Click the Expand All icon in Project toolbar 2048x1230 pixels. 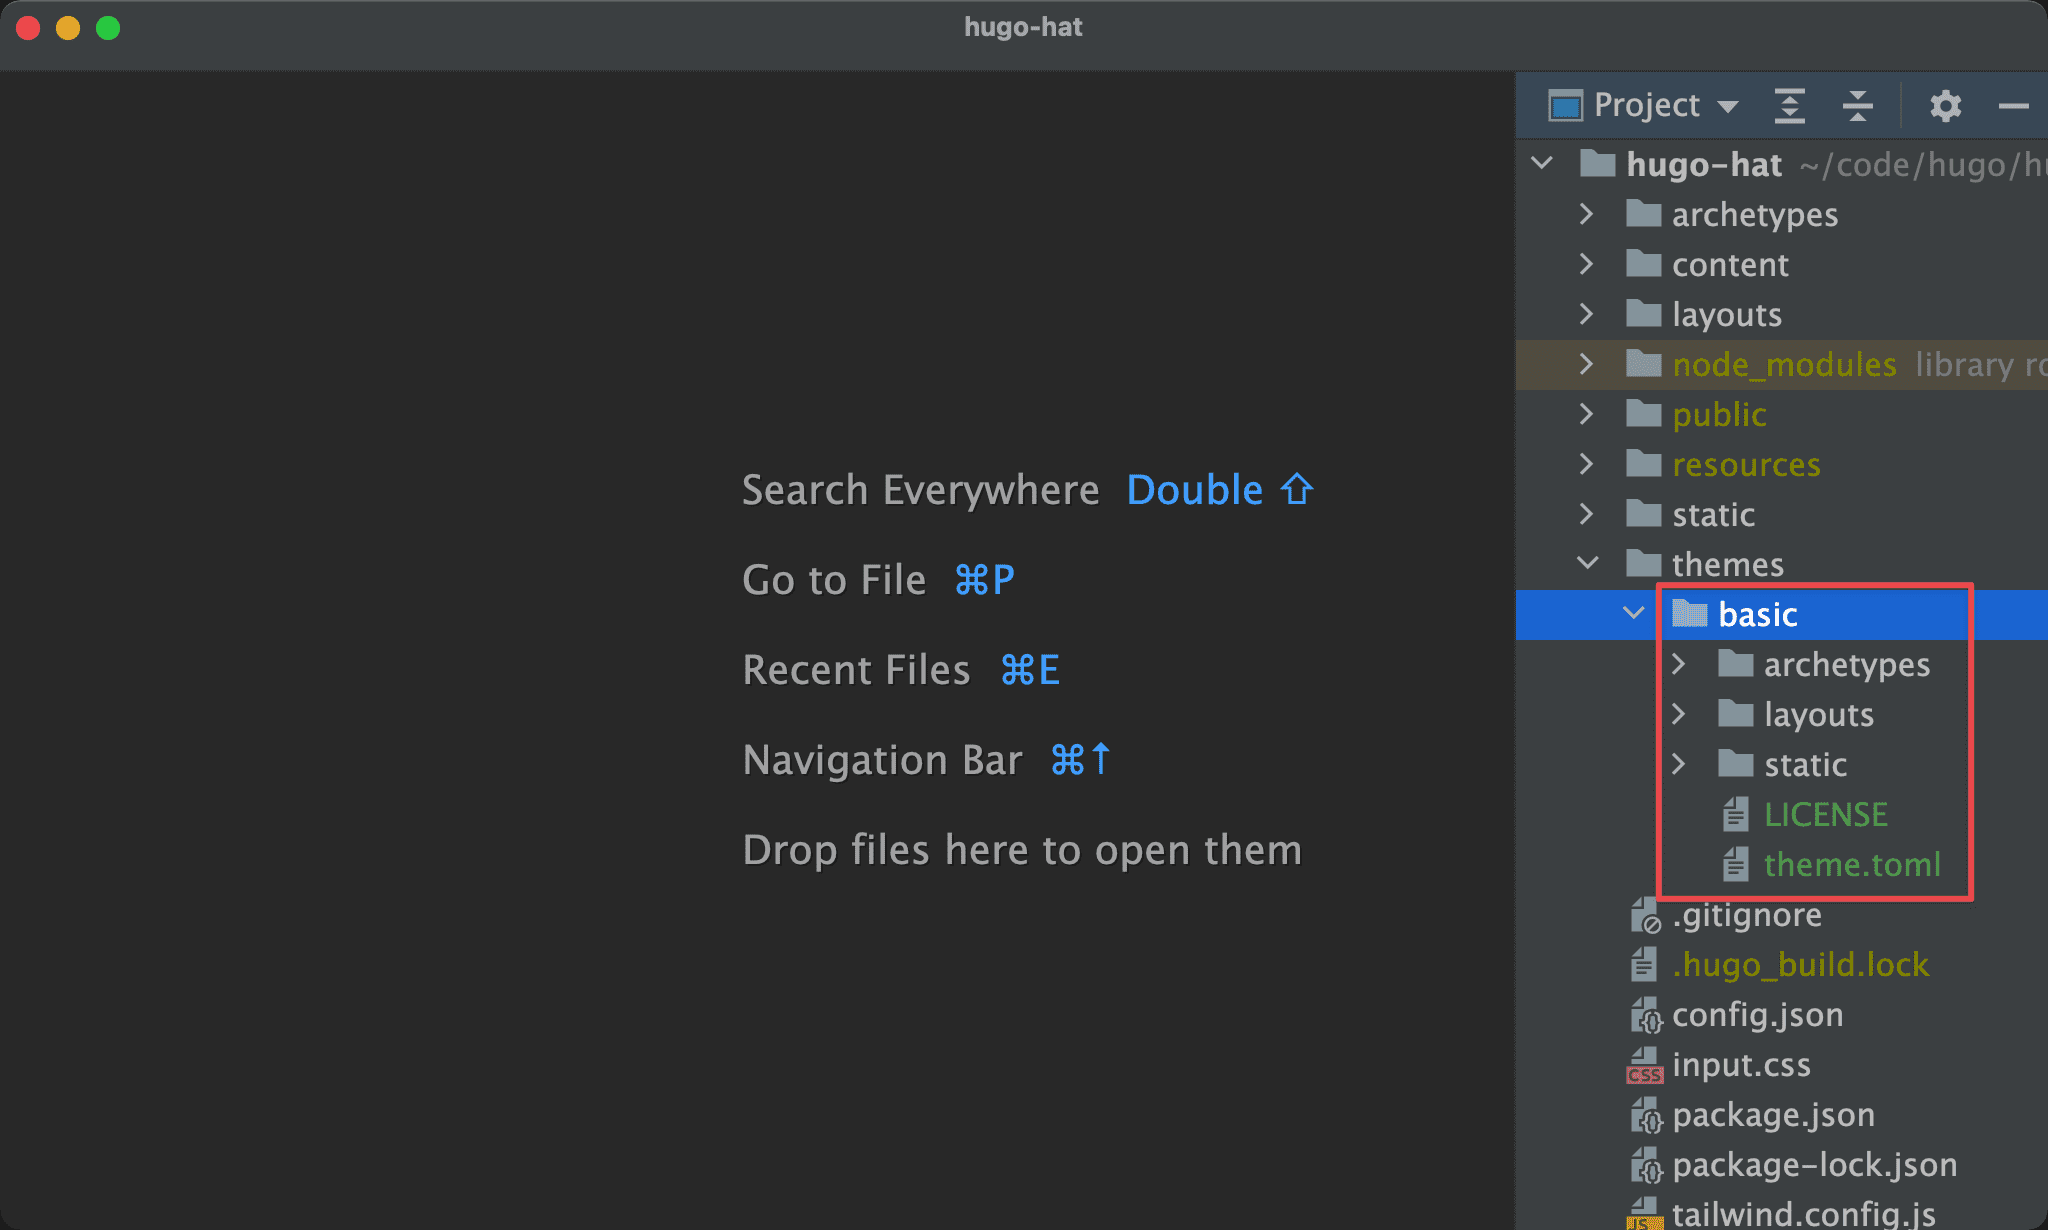pyautogui.click(x=1789, y=105)
